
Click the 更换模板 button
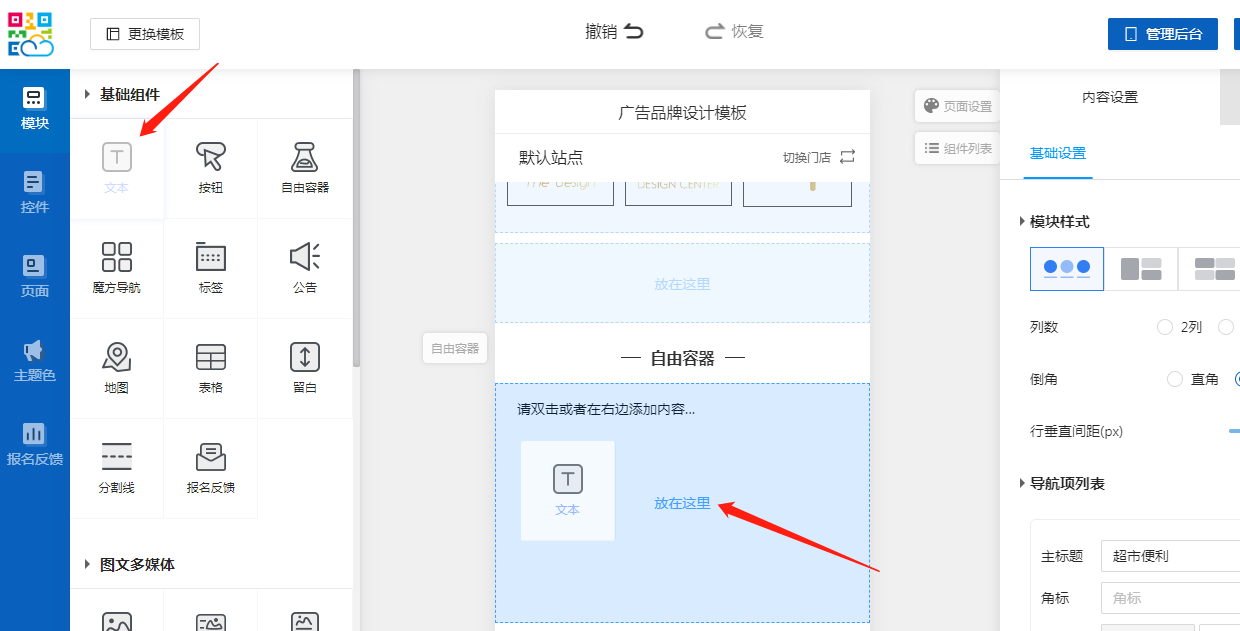pyautogui.click(x=145, y=34)
